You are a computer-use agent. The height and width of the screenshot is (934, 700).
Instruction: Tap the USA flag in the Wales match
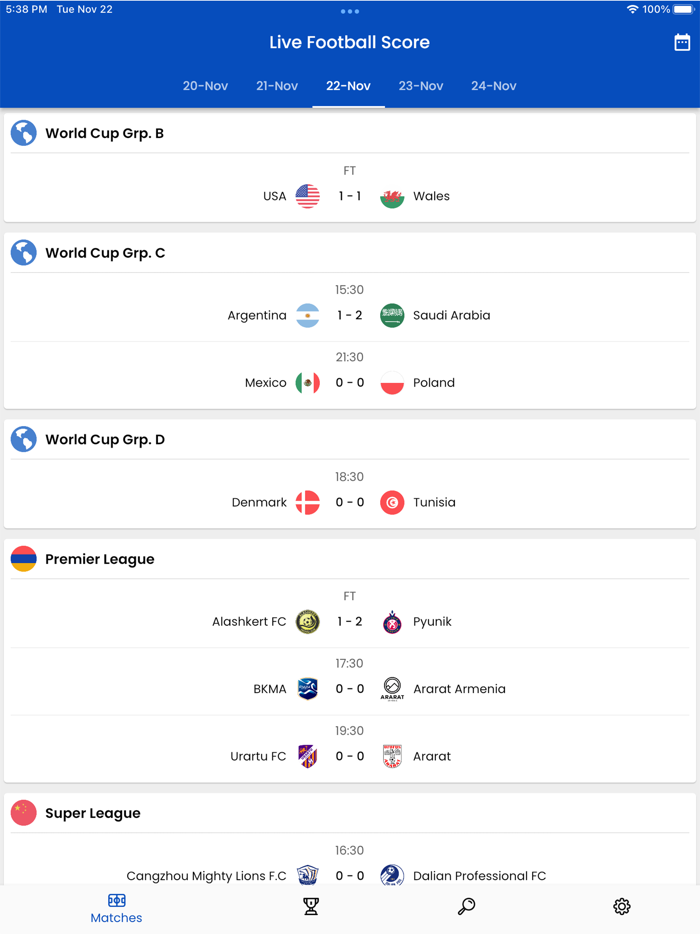308,196
